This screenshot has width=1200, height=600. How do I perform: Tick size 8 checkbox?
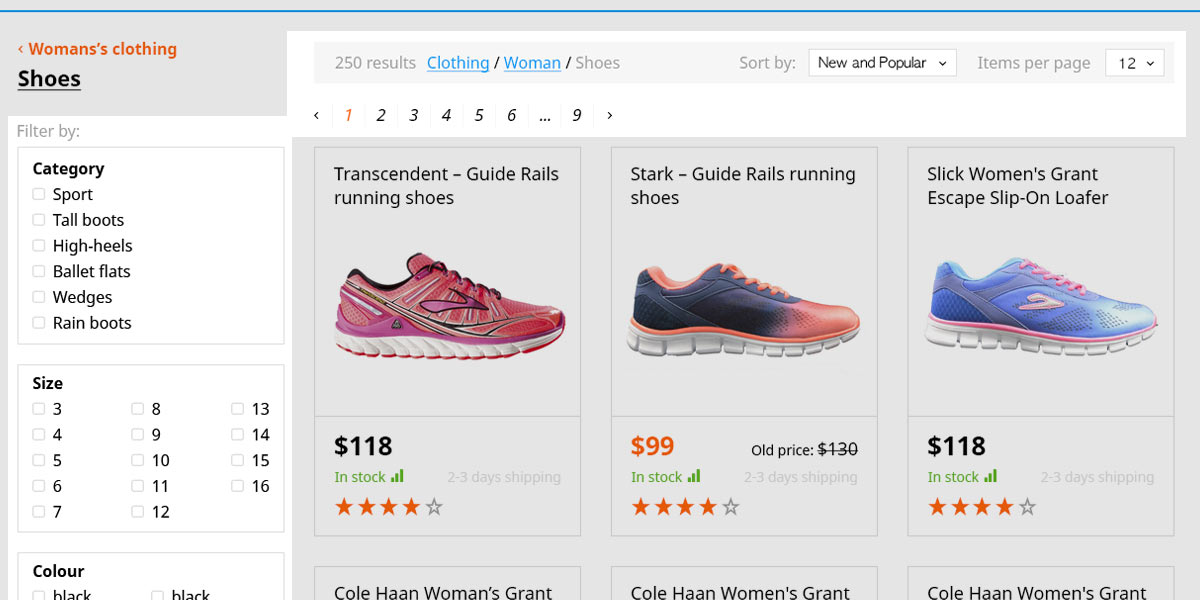(138, 409)
